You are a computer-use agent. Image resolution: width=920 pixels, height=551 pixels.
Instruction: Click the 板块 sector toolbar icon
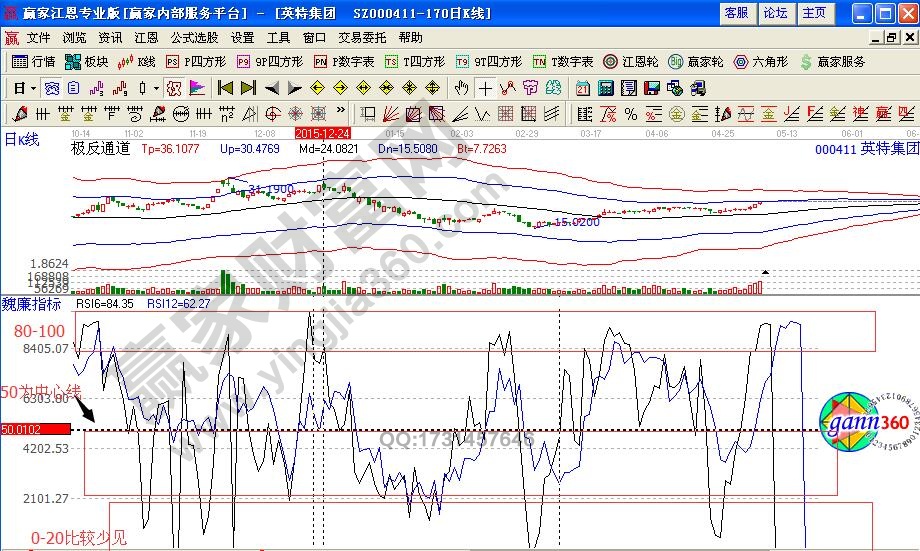coord(87,62)
